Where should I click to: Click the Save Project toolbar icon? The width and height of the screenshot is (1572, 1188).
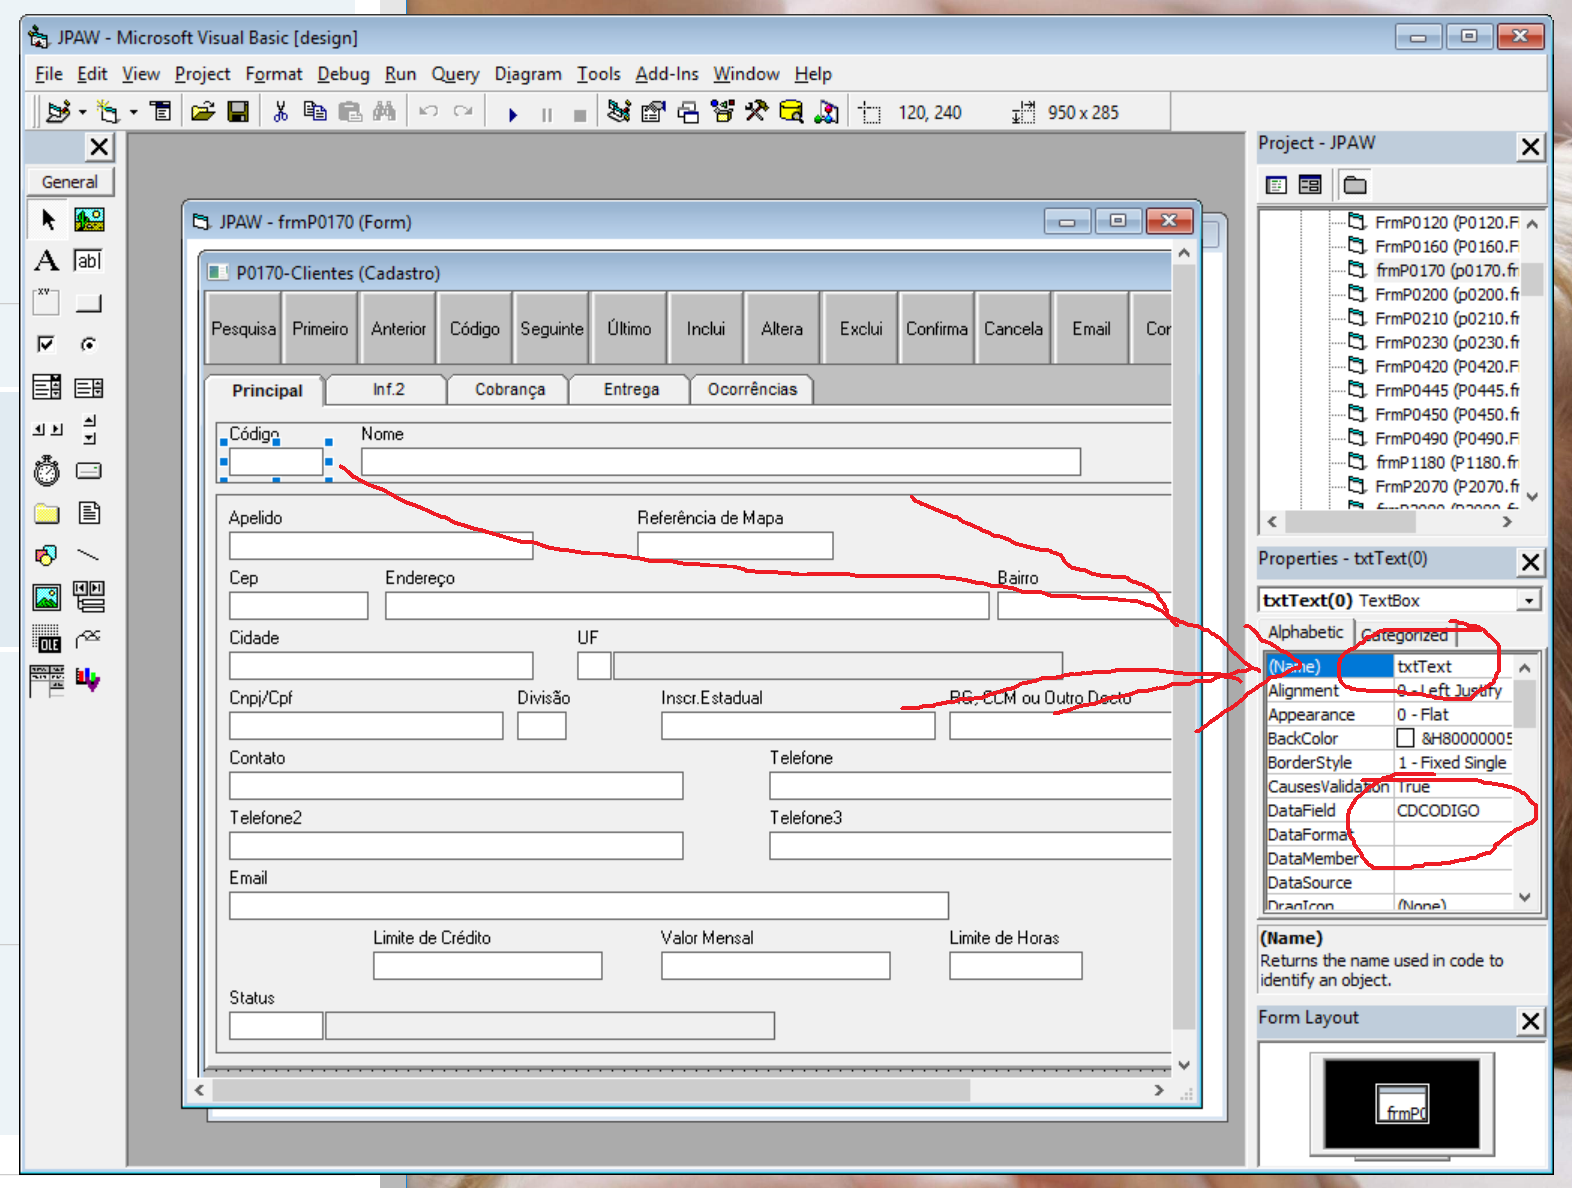coord(238,112)
